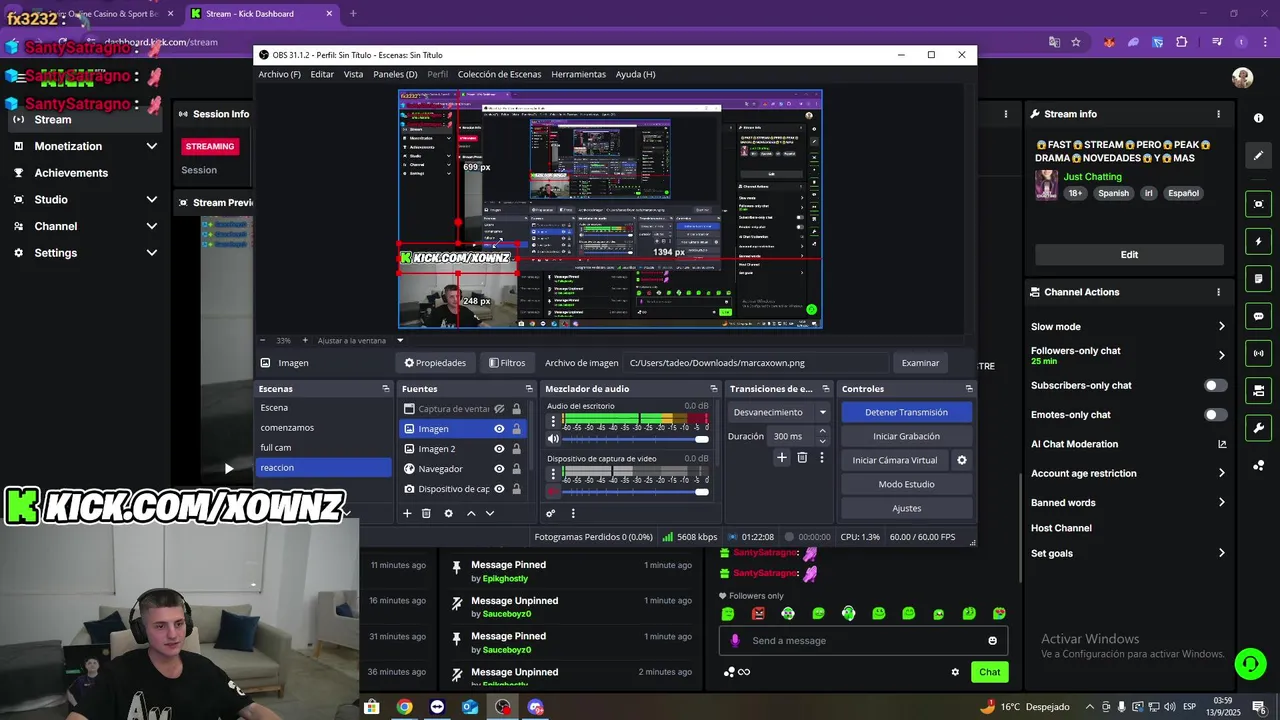This screenshot has height=720, width=1280.
Task: Click Detener Transmisión button
Action: (x=906, y=412)
